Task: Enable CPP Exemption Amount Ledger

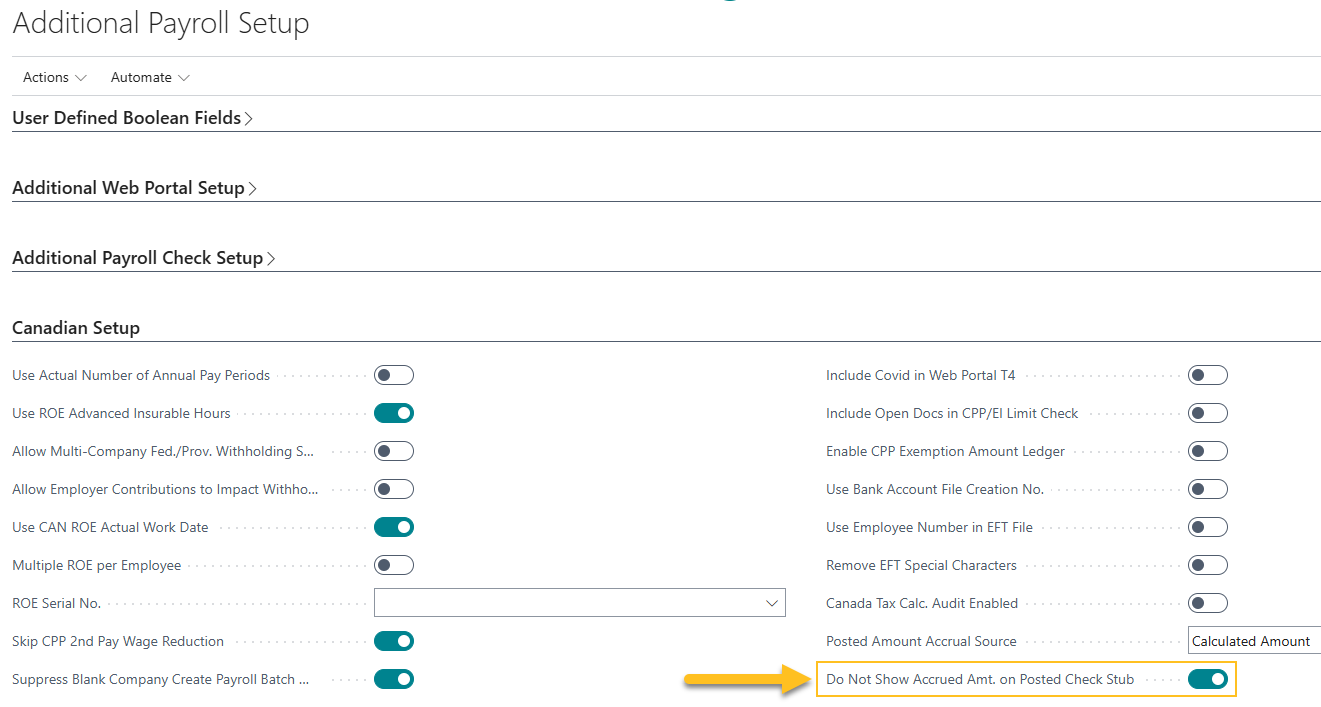Action: point(1207,451)
